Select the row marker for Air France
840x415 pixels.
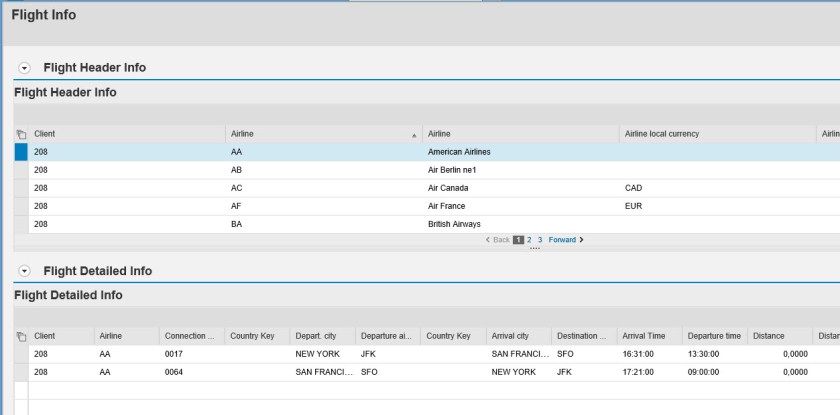point(21,206)
